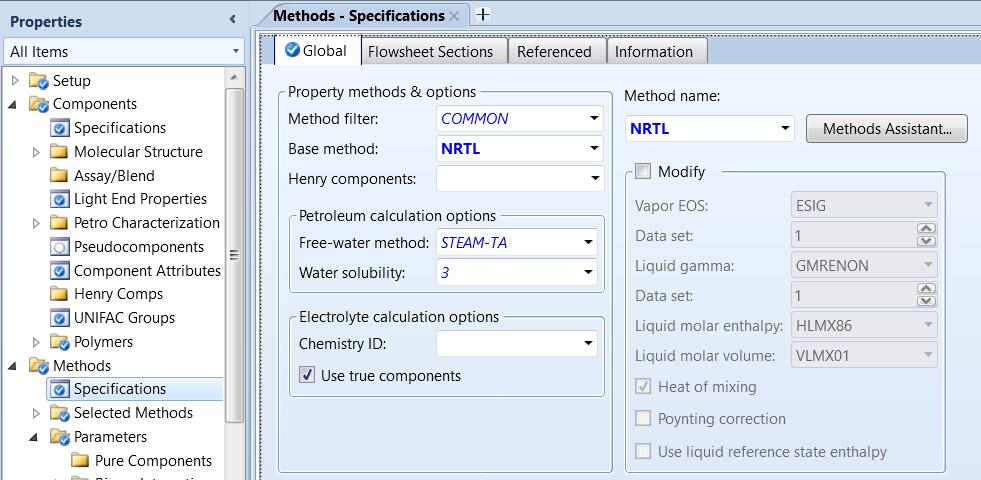Click the Light End Properties check icon

tap(59, 199)
